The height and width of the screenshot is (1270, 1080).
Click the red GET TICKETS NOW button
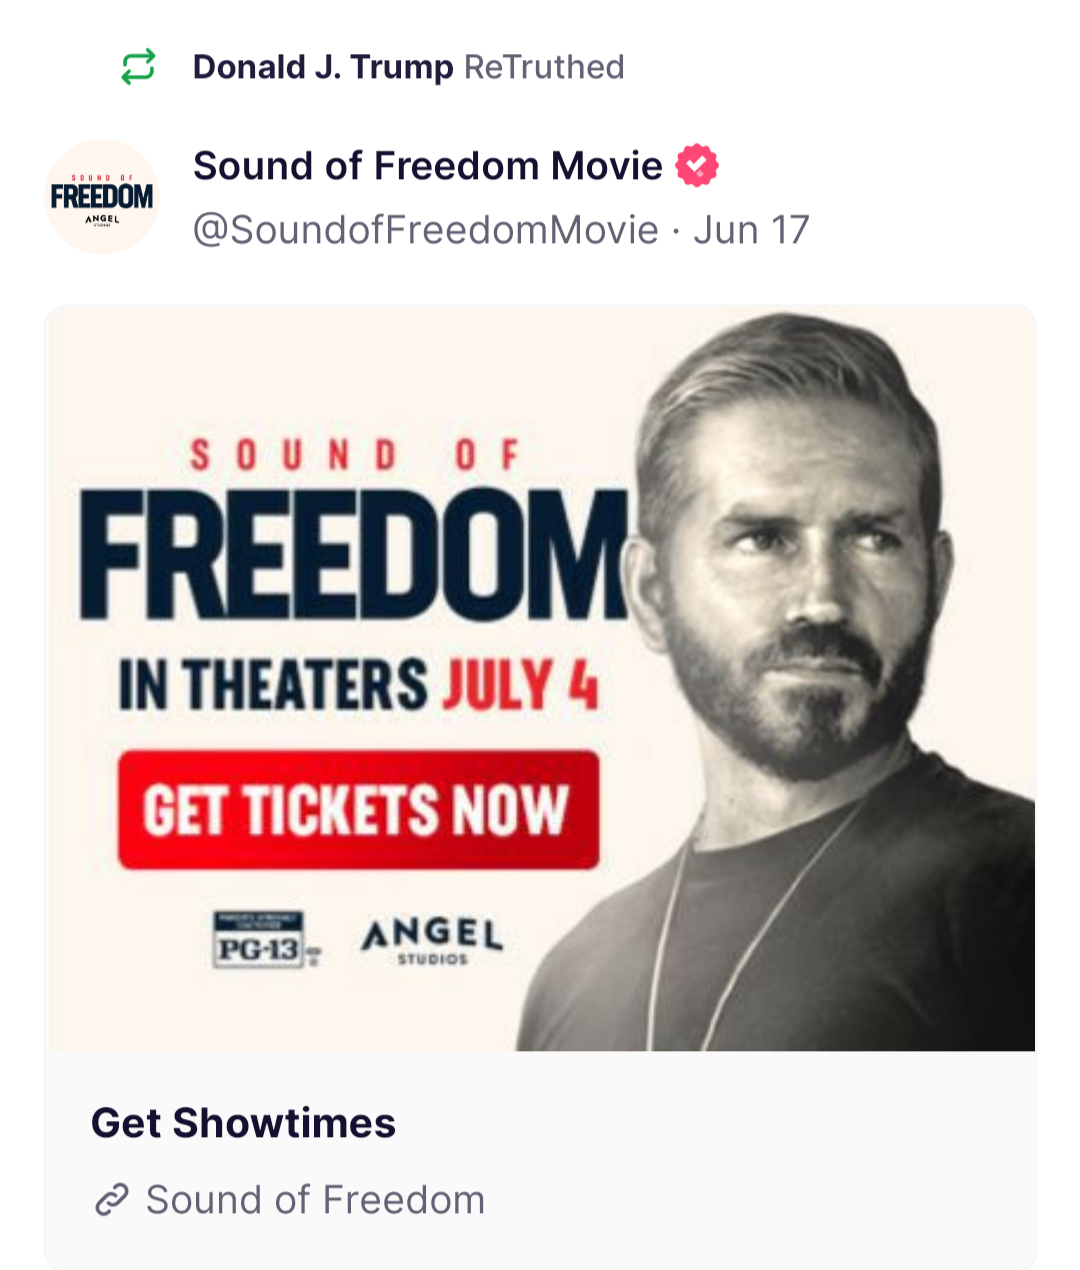click(358, 809)
